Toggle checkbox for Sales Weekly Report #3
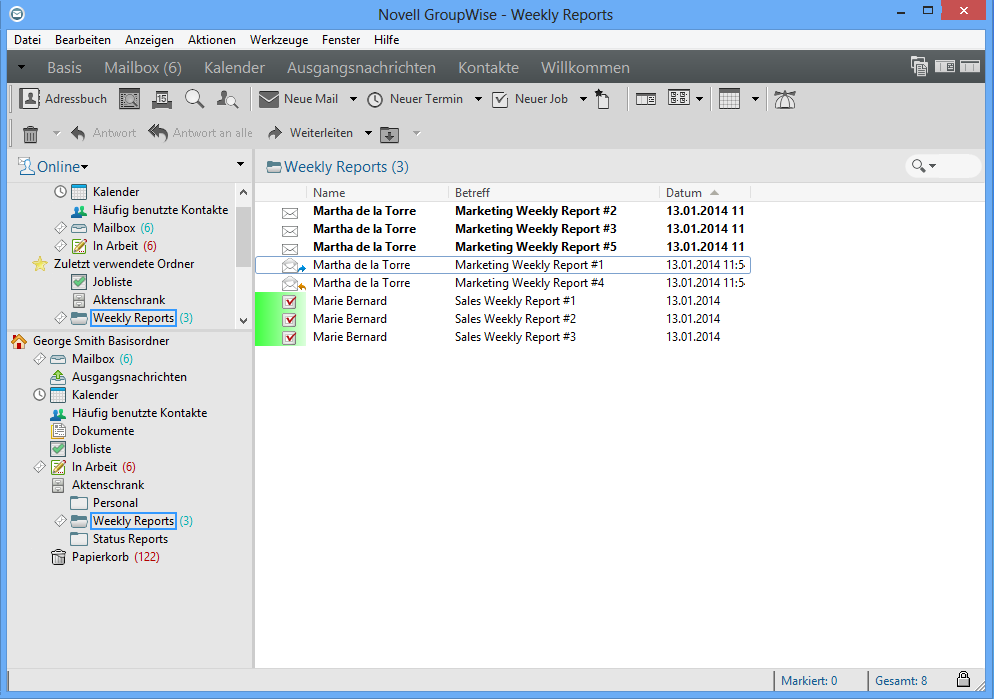Viewport: 994px width, 699px height. [290, 338]
